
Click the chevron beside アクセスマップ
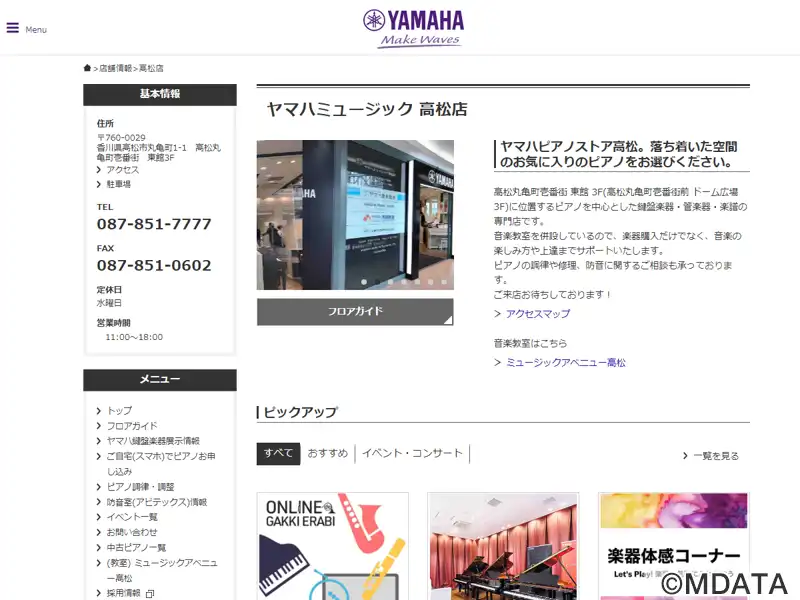pos(497,314)
